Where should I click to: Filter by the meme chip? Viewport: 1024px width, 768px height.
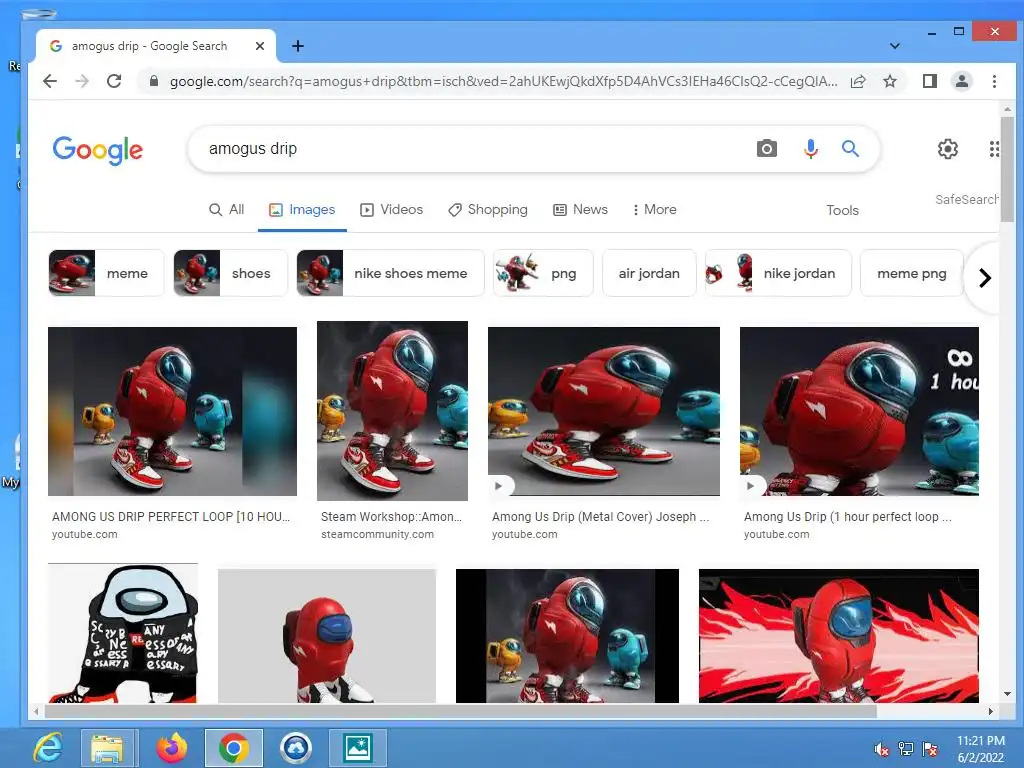pos(106,273)
